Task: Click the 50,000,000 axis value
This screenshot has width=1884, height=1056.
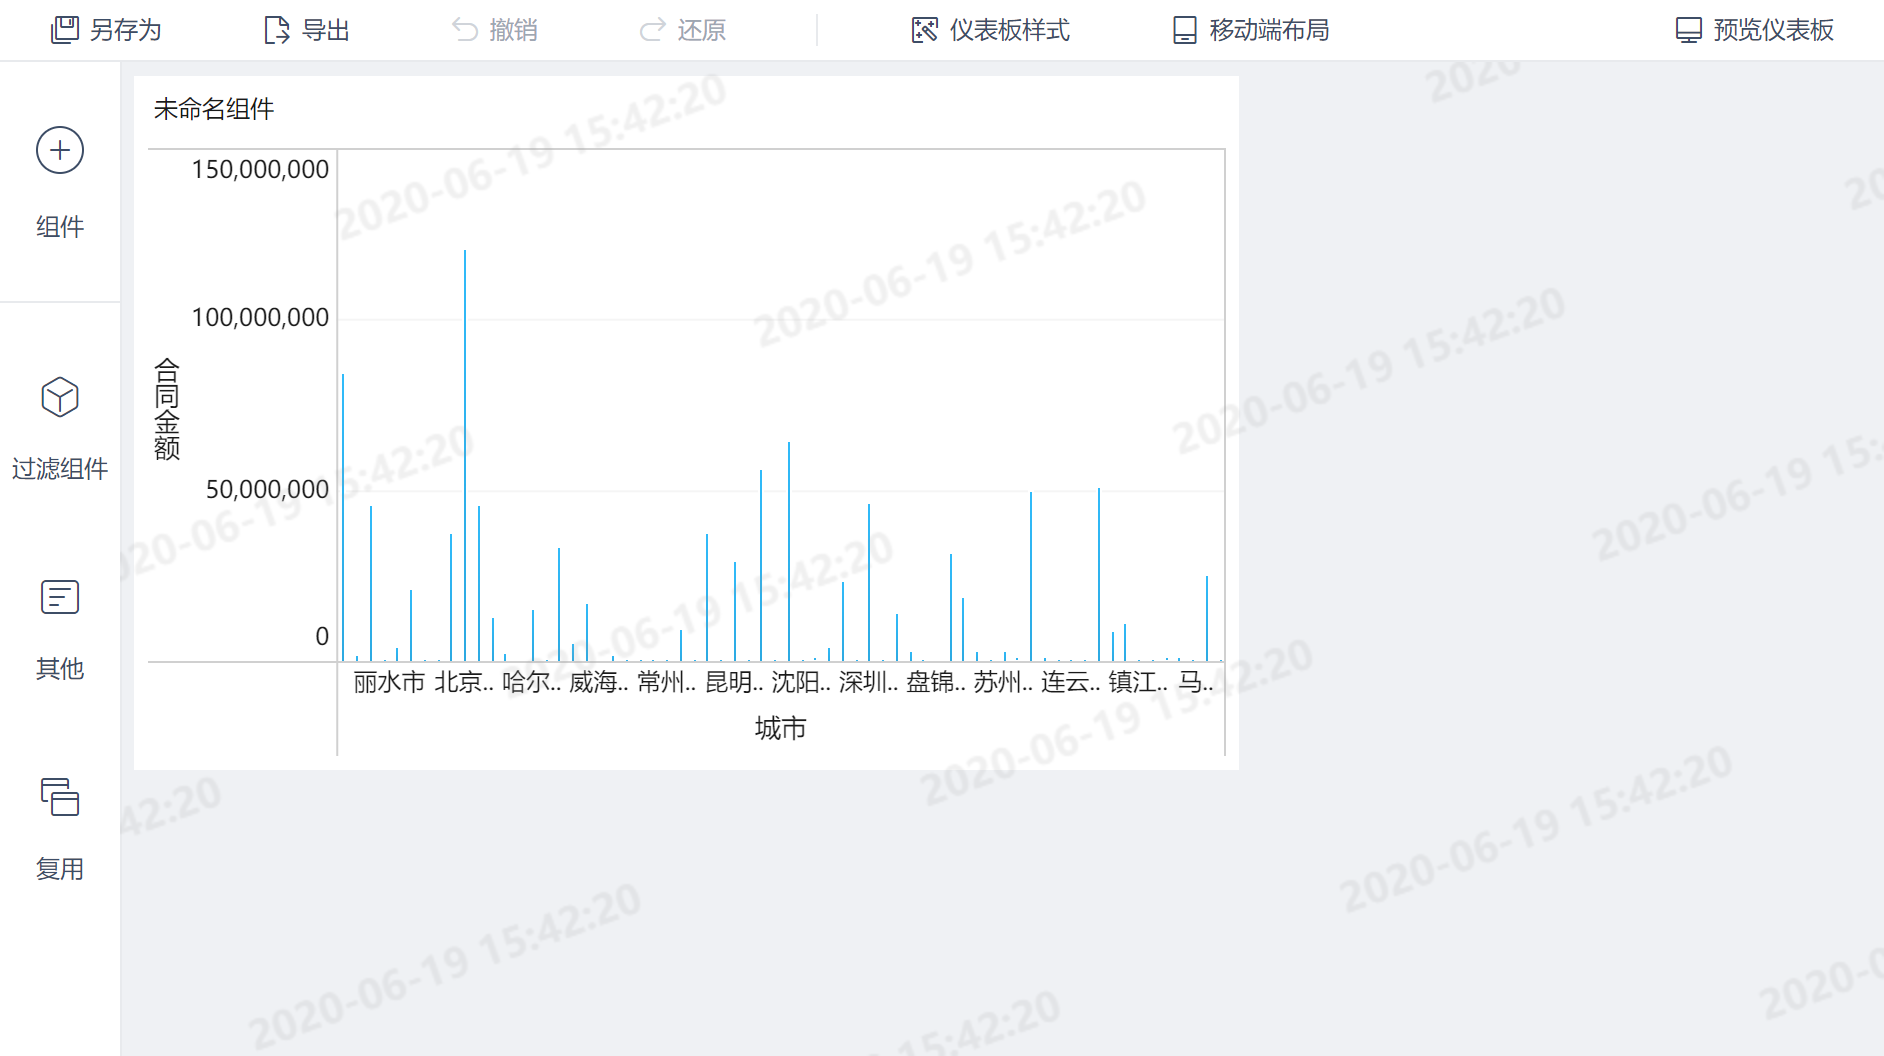Action: (x=267, y=489)
